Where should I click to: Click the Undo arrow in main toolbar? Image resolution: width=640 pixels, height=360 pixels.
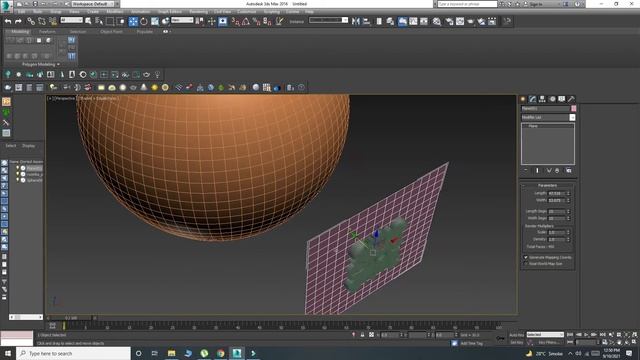pos(8,21)
